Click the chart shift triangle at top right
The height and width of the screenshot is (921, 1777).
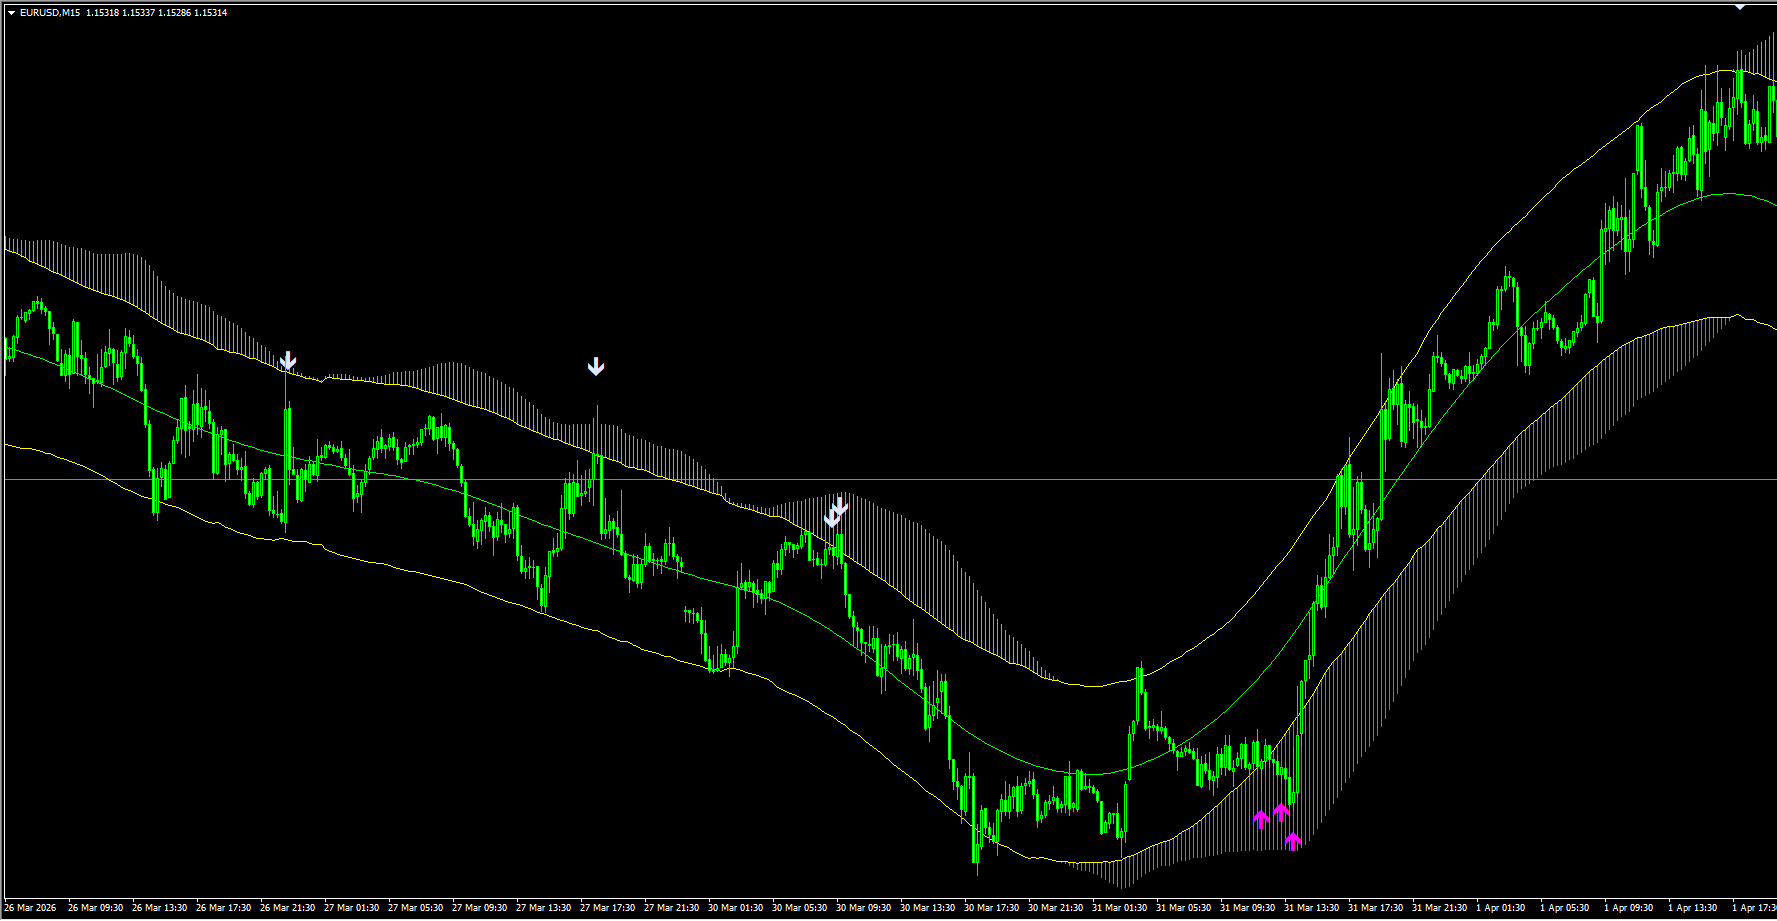coord(1739,6)
